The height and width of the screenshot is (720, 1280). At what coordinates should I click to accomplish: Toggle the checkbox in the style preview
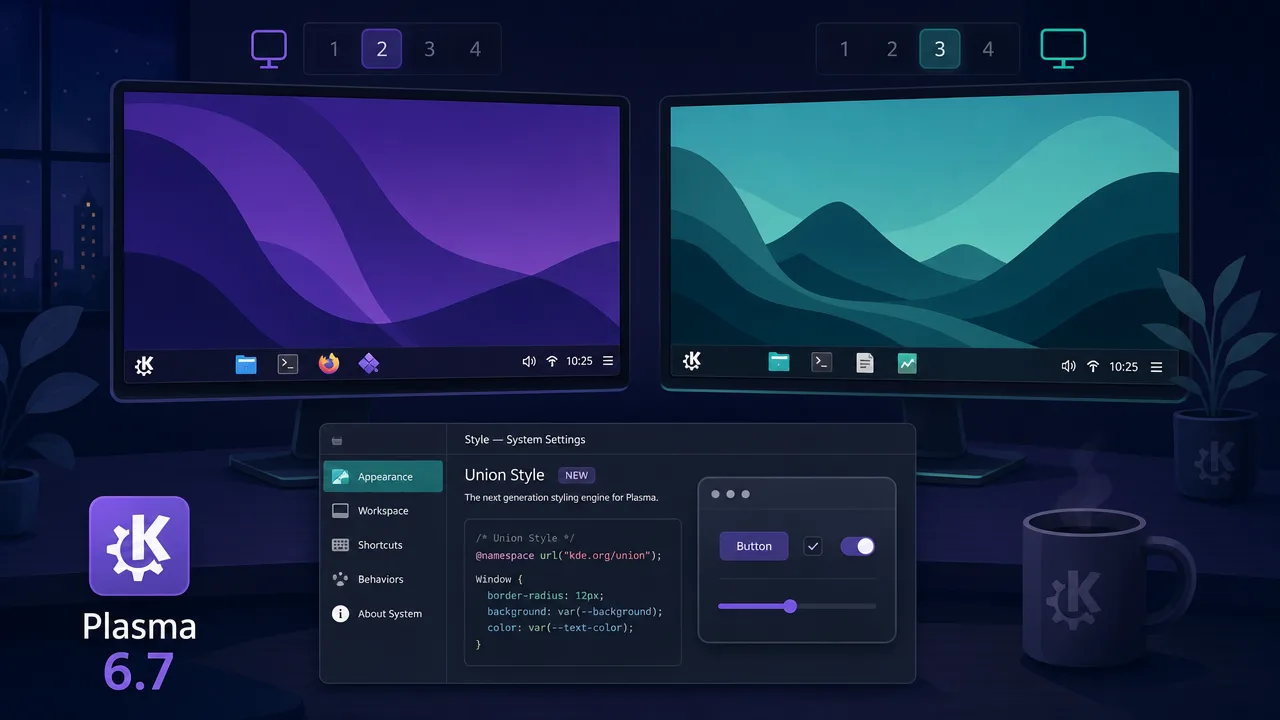(813, 546)
